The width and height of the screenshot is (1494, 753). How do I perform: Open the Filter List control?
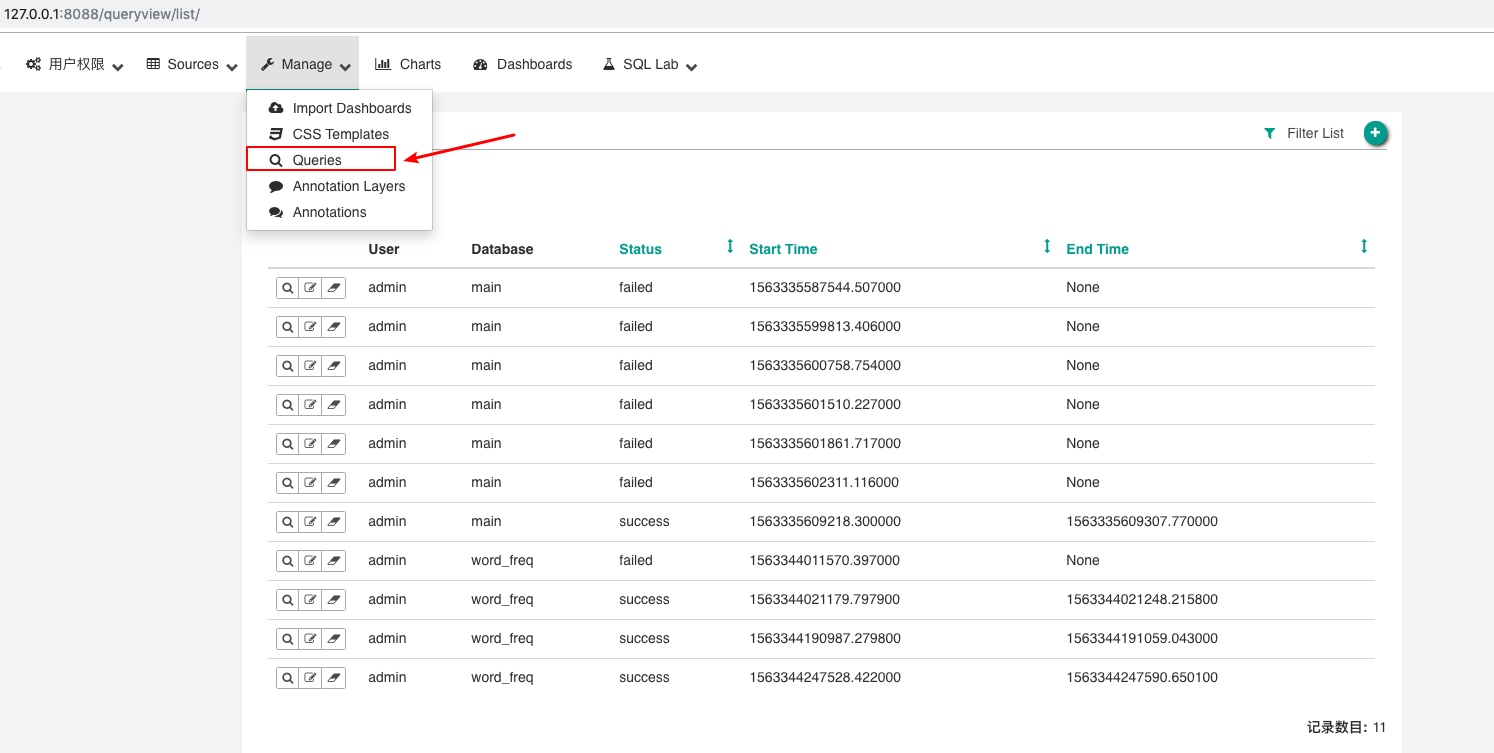1304,133
